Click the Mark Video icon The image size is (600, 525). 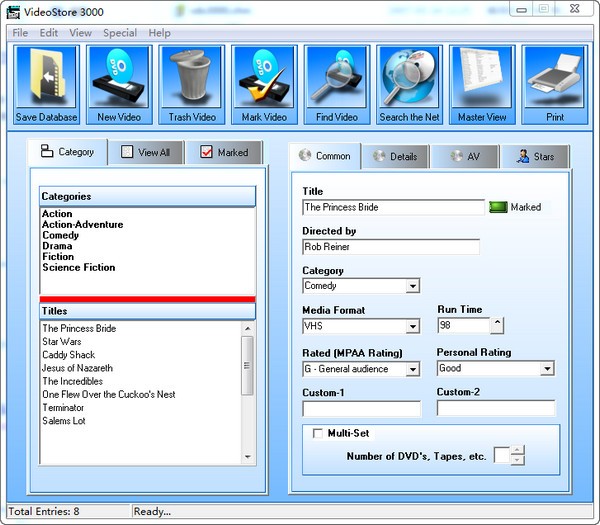pos(264,78)
